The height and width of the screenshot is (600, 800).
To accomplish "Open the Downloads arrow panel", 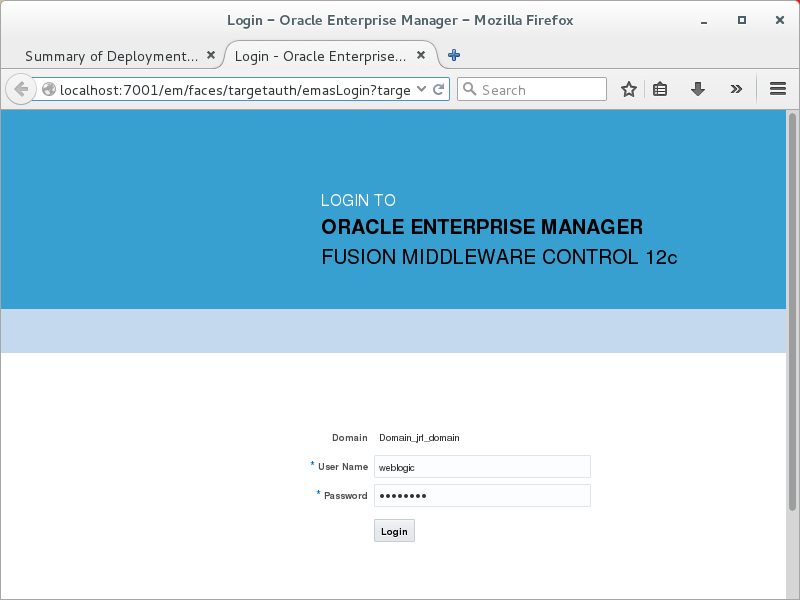I will pos(698,90).
